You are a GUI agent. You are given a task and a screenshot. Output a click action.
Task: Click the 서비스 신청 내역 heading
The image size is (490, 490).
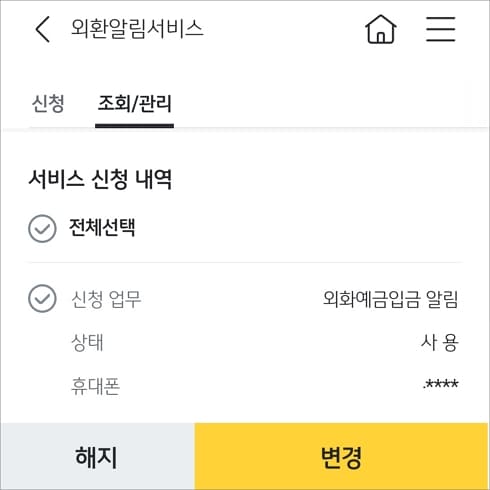(100, 179)
